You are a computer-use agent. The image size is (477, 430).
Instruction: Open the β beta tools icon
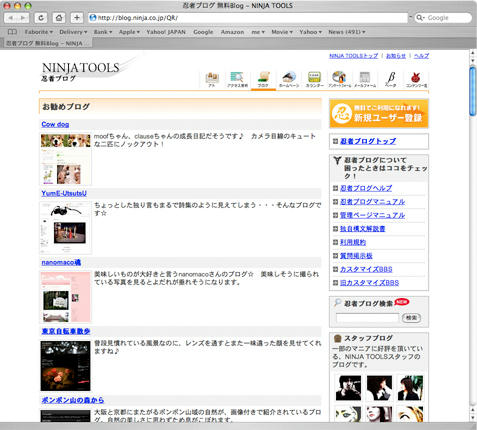coord(390,79)
